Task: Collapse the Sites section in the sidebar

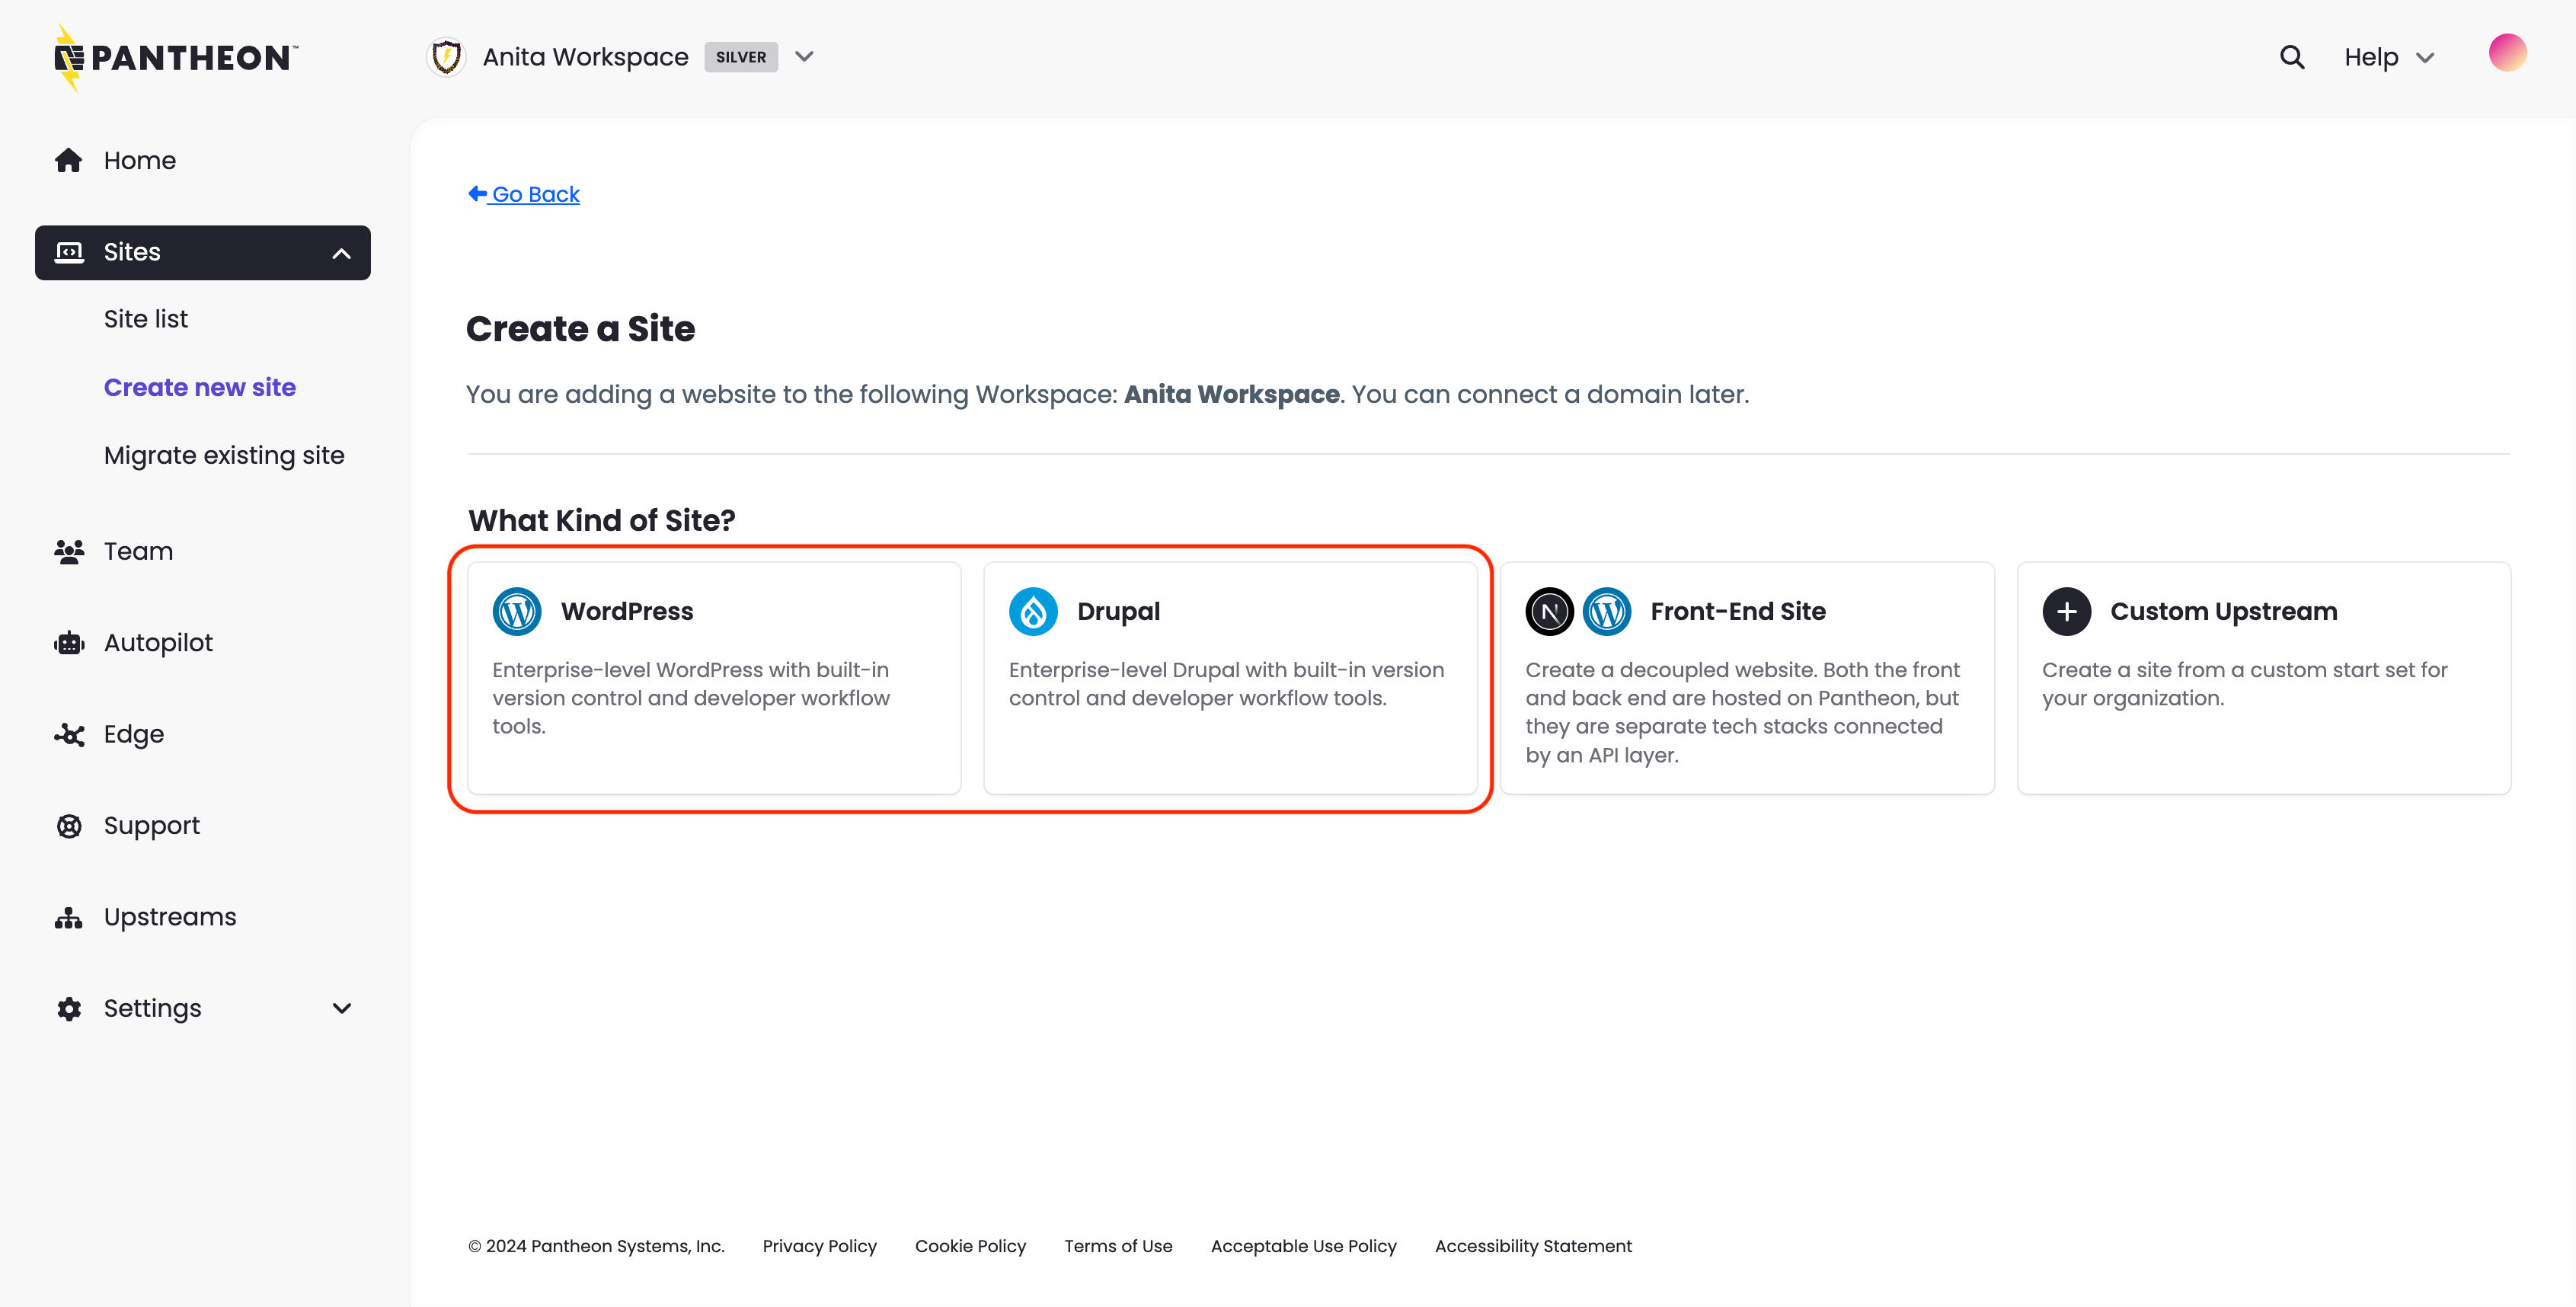Action: [341, 253]
